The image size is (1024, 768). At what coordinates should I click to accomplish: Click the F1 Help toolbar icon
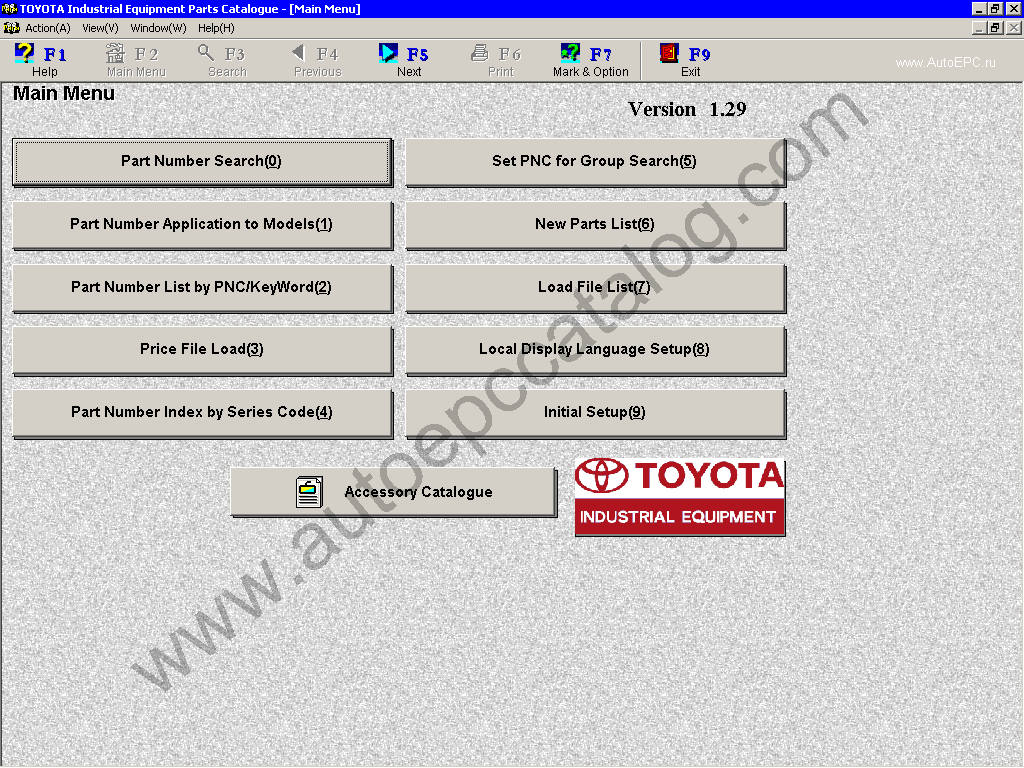(x=25, y=54)
